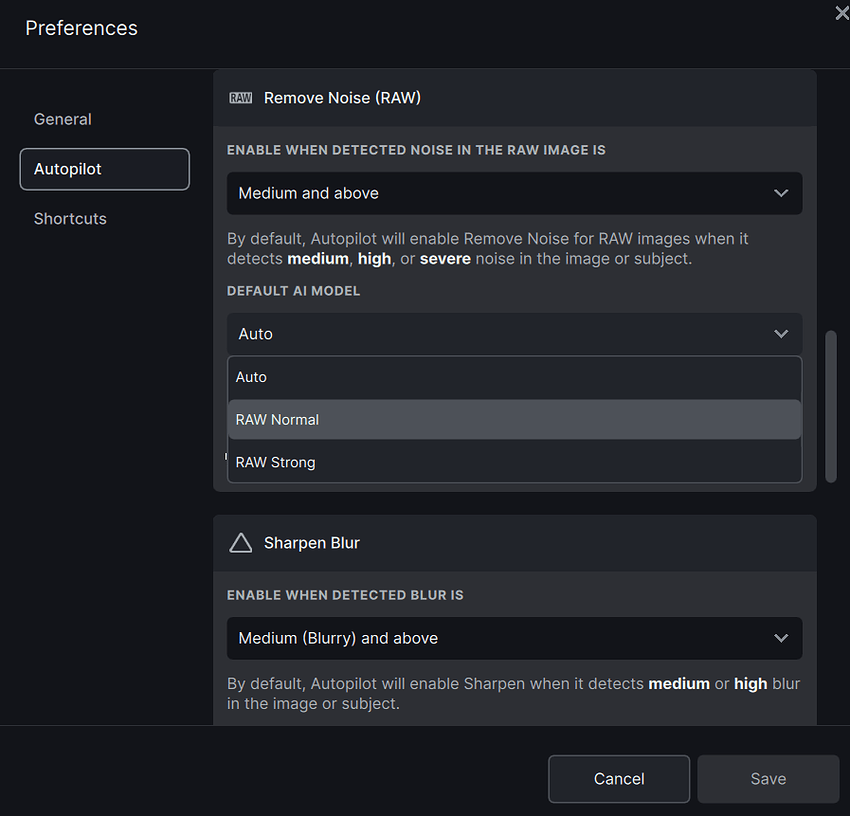Close the Preferences dialog with X

841,12
